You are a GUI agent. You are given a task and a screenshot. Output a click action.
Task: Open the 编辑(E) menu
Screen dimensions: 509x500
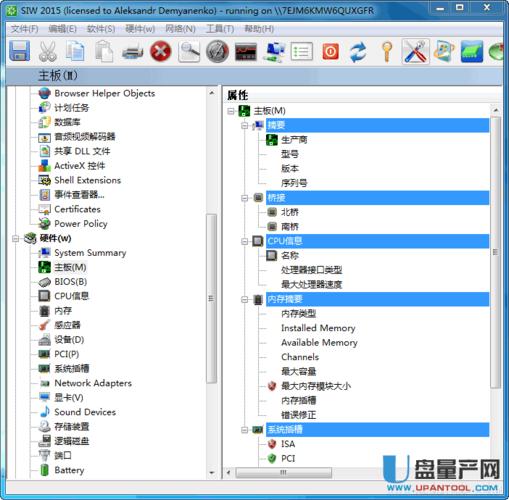[63, 29]
